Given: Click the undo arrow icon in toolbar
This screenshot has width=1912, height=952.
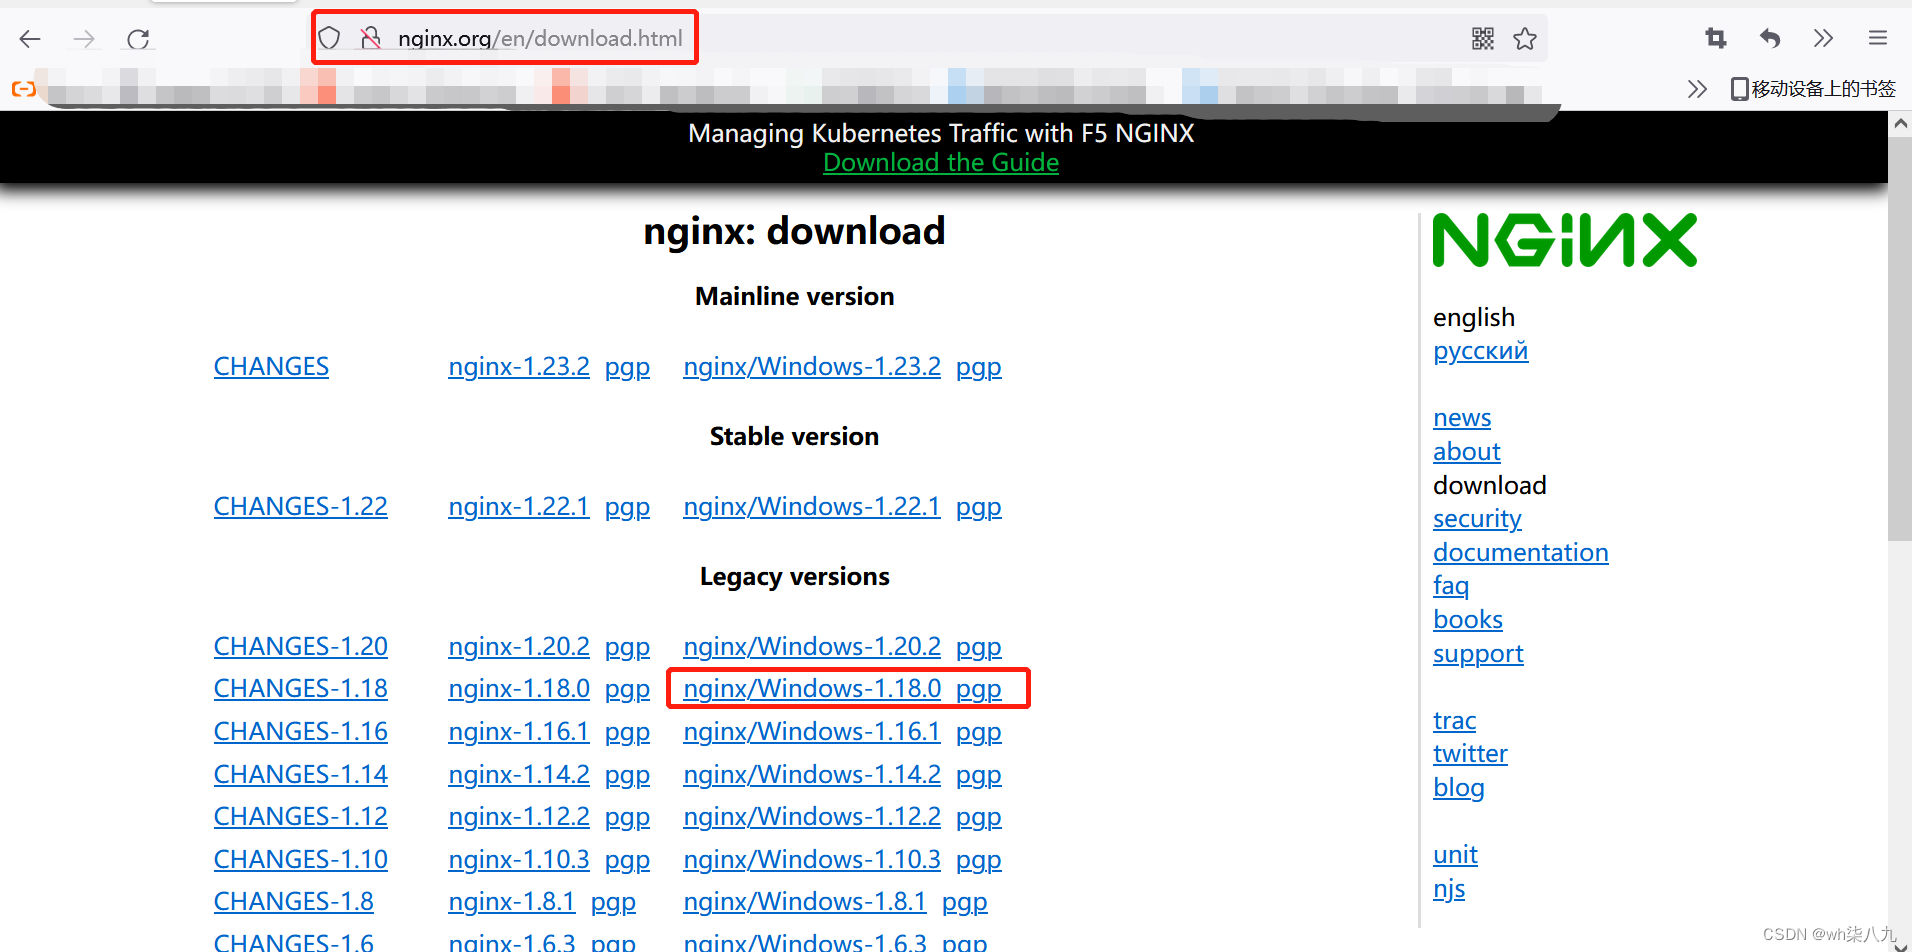Looking at the screenshot, I should [x=1769, y=37].
